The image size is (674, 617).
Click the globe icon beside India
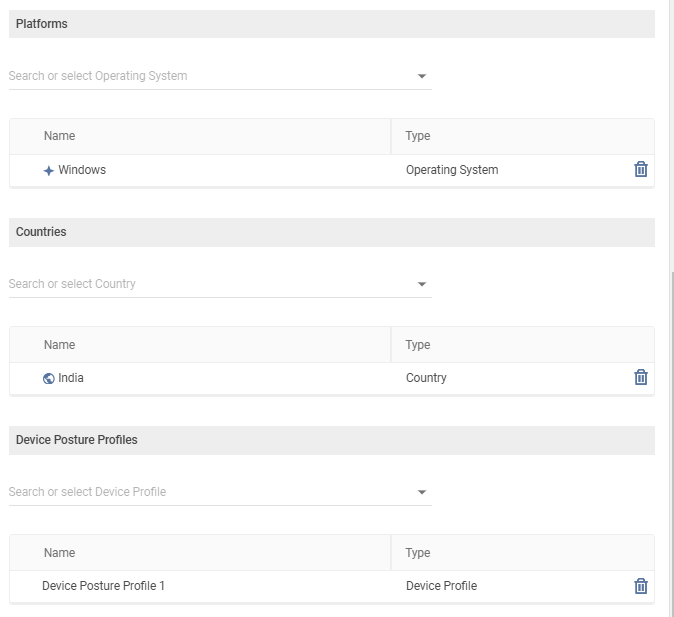click(49, 379)
